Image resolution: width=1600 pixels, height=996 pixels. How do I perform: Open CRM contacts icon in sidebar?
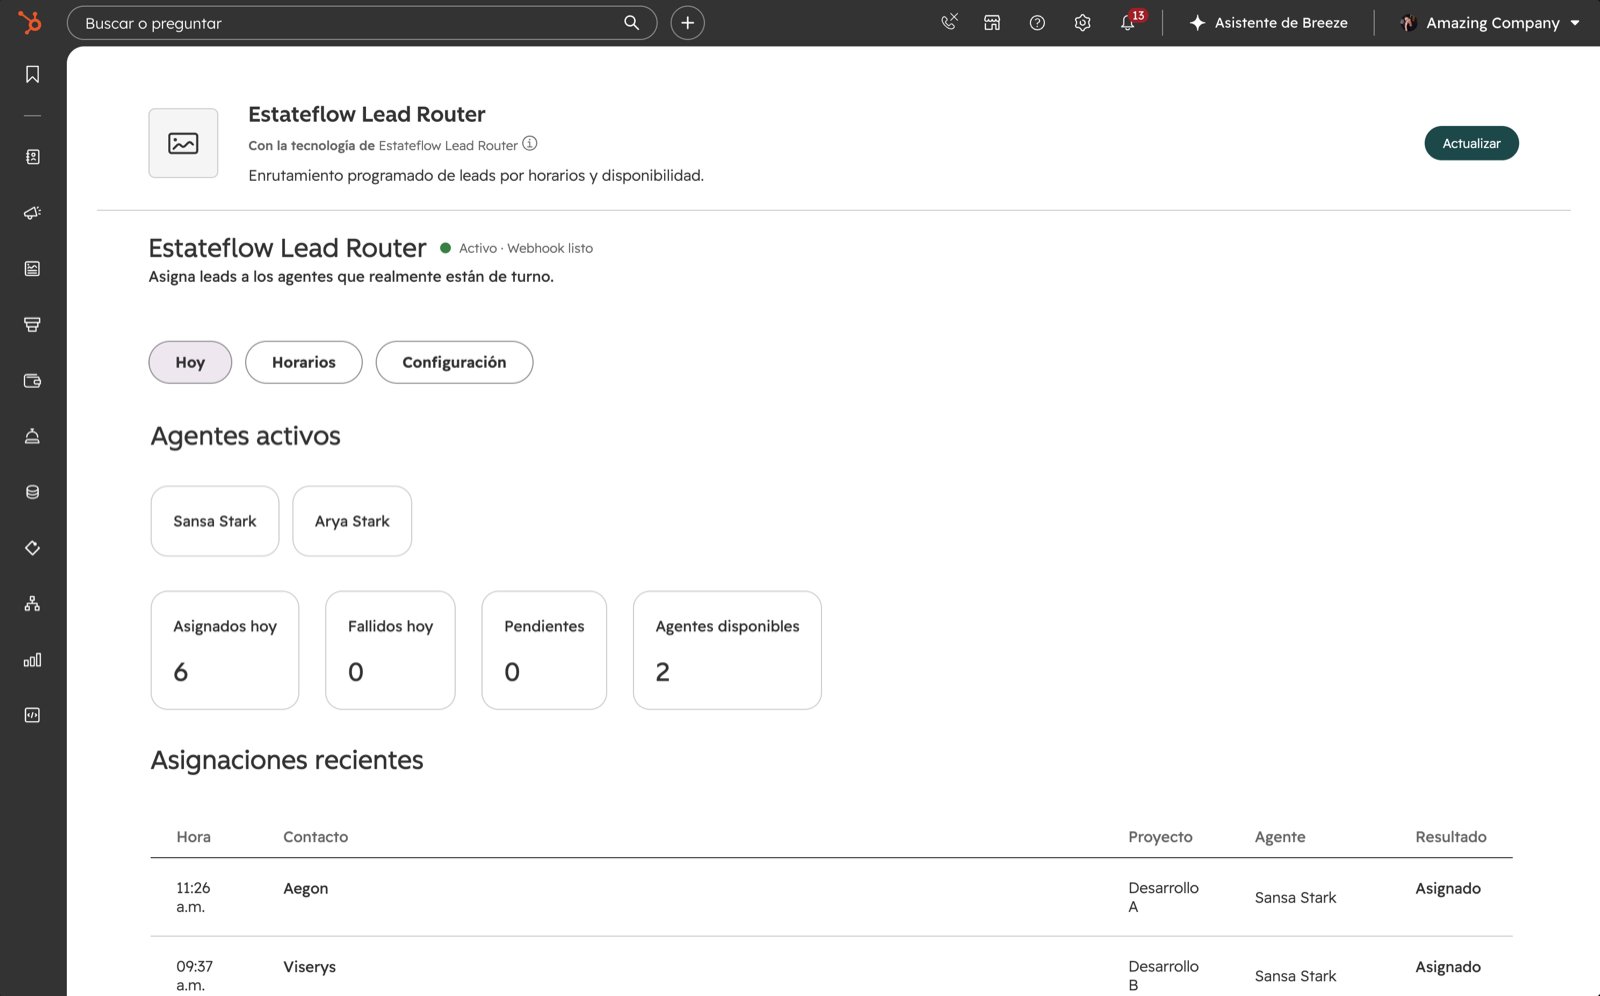click(32, 157)
